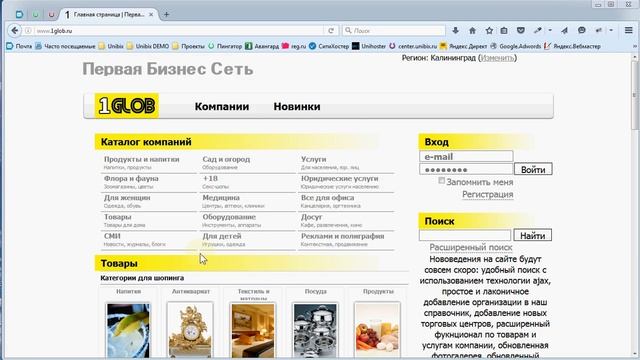Open the Pocket shield icon
The image size is (640, 360).
coord(521,31)
